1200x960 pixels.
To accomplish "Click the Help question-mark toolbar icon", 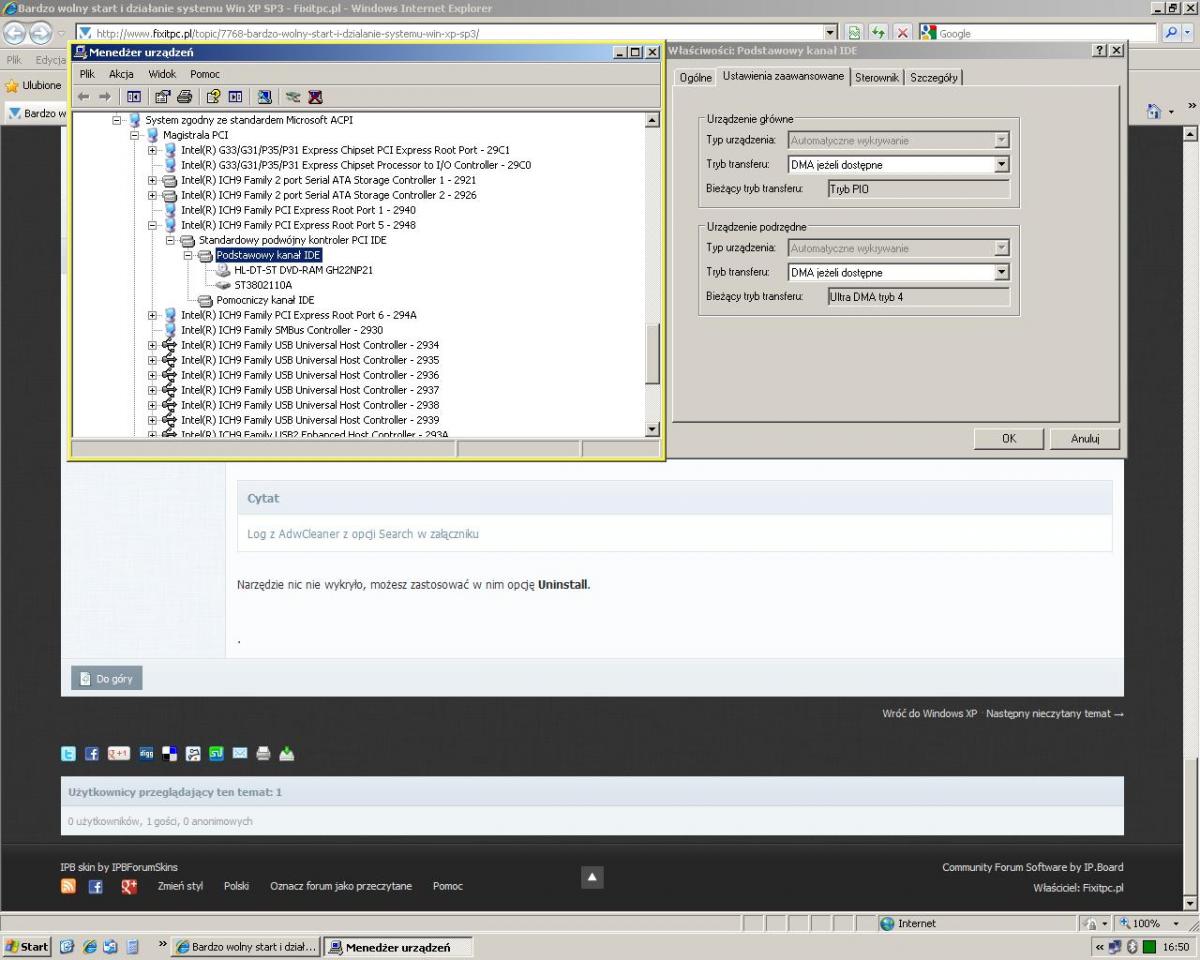I will 213,97.
